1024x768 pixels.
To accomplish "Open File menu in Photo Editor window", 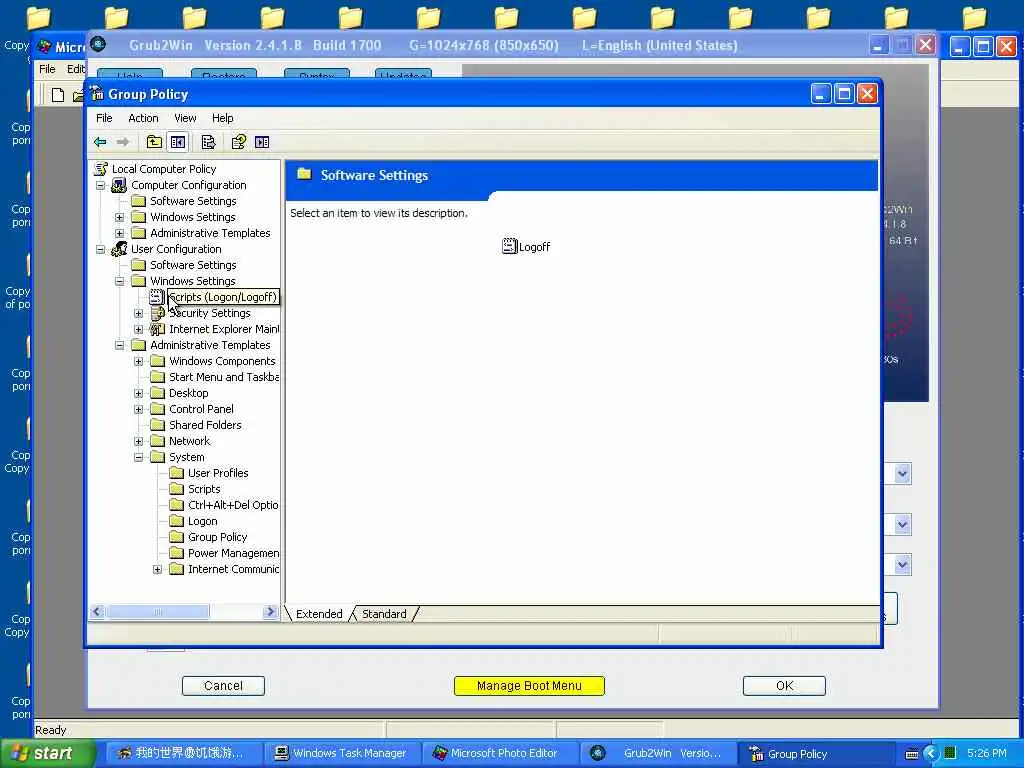I will tap(47, 69).
